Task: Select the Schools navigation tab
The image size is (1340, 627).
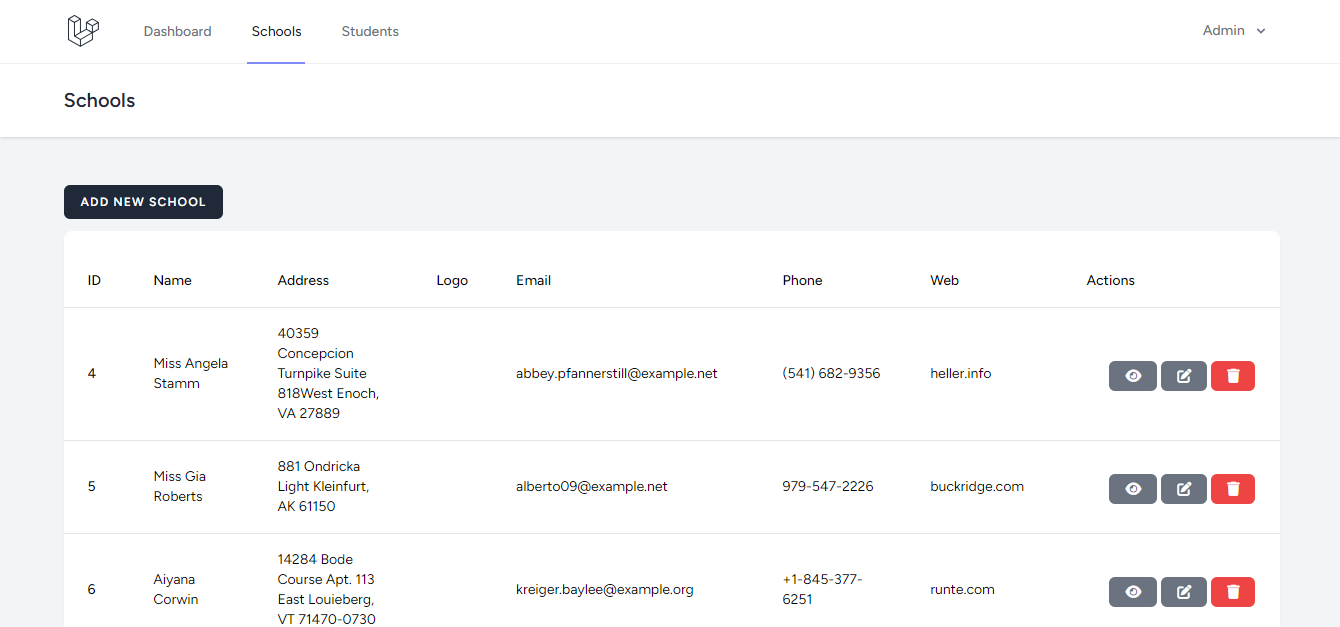Action: tap(276, 31)
